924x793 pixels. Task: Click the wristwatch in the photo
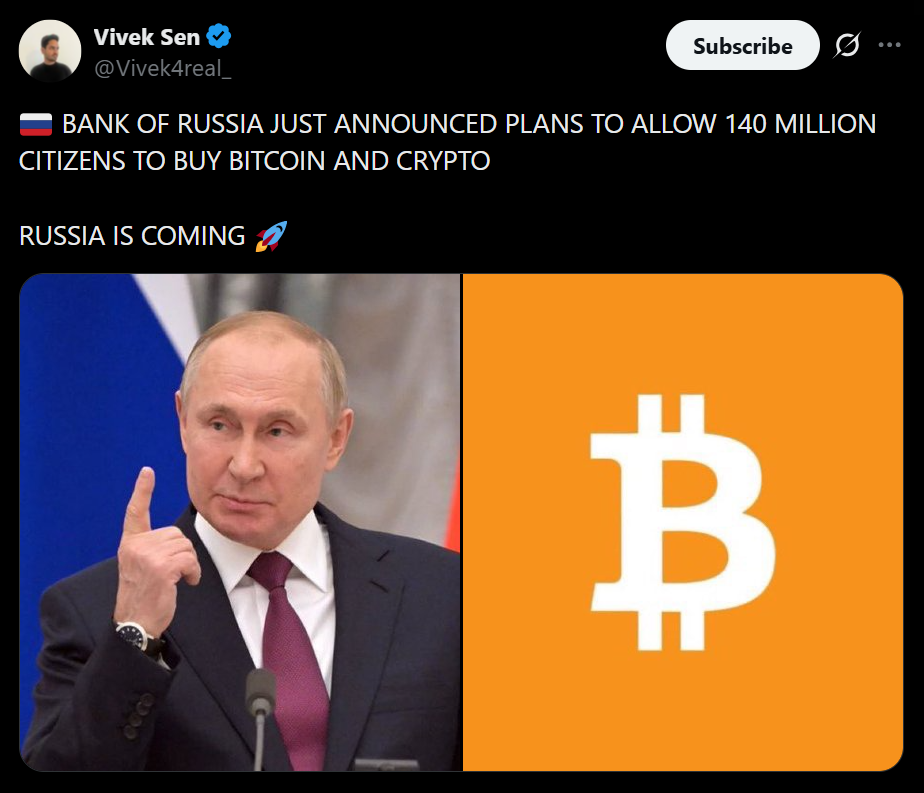point(140,639)
